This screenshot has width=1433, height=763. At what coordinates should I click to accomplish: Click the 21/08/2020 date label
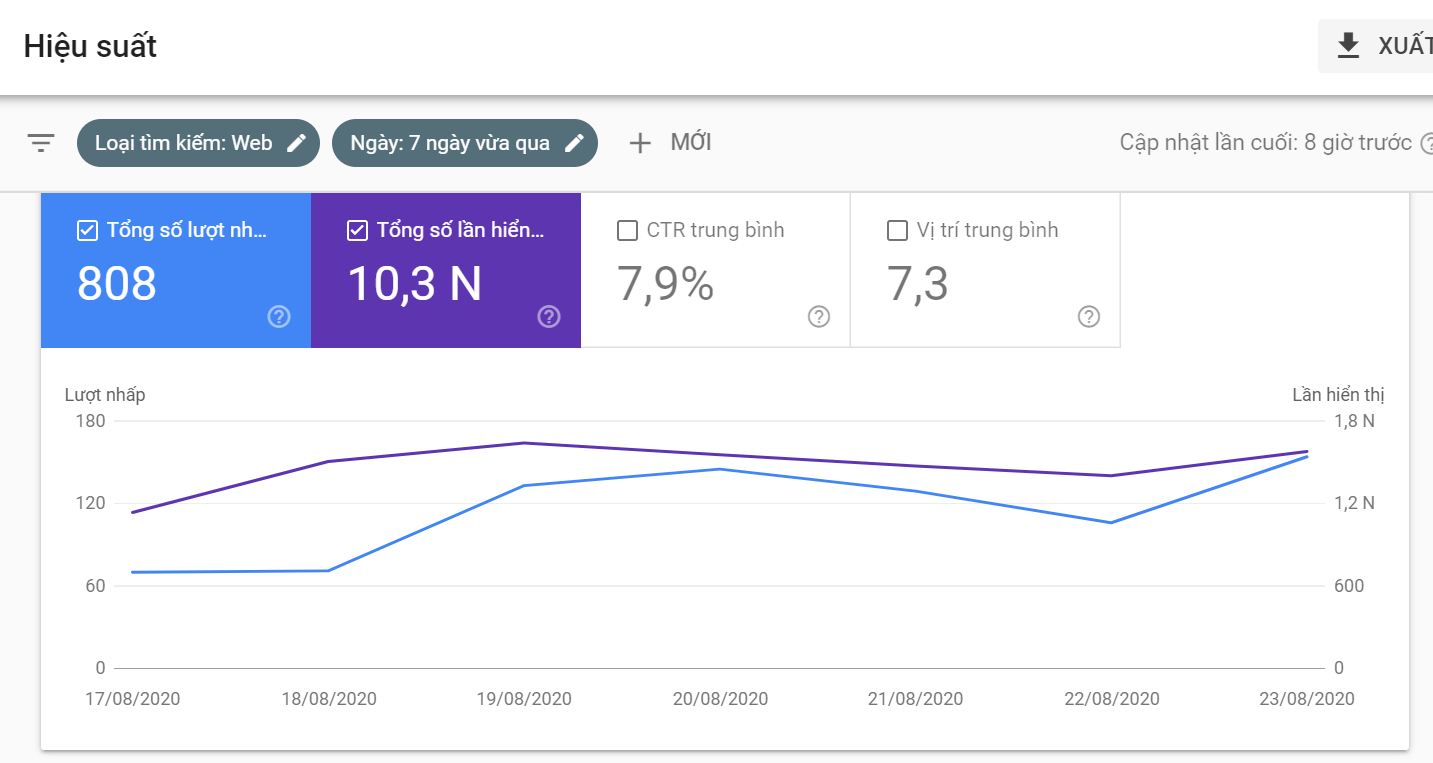click(915, 699)
